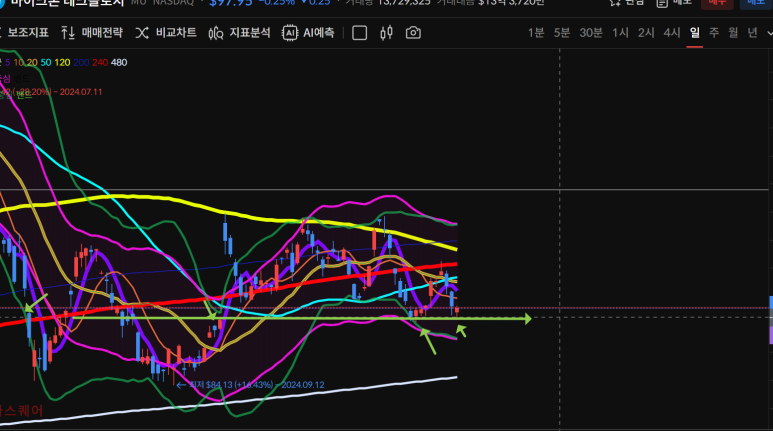Click the red 매수 buy button
Screen dimensions: 773x431
click(x=717, y=3)
